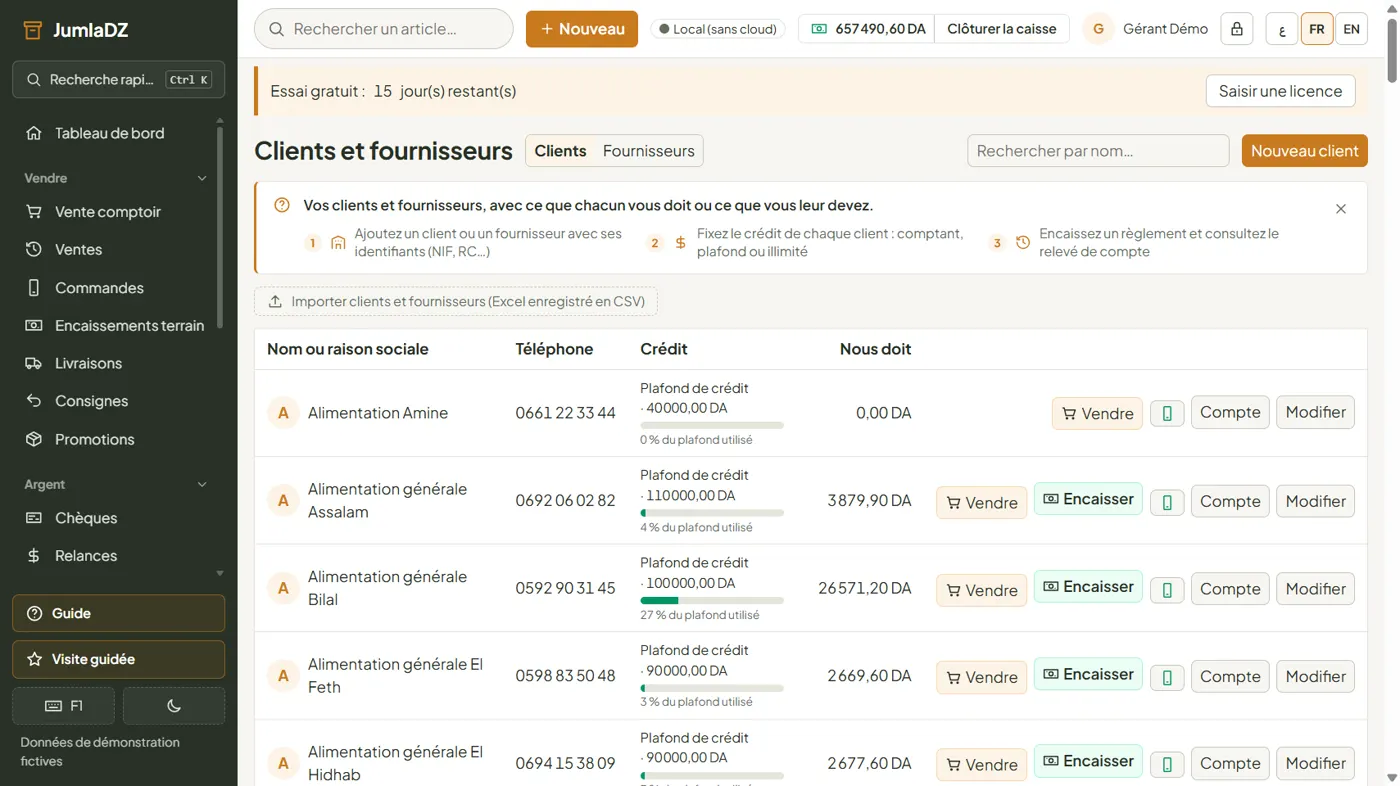This screenshot has width=1400, height=786.
Task: Click the phone icon in Alimentation générale El Hidhab row
Action: (1167, 765)
